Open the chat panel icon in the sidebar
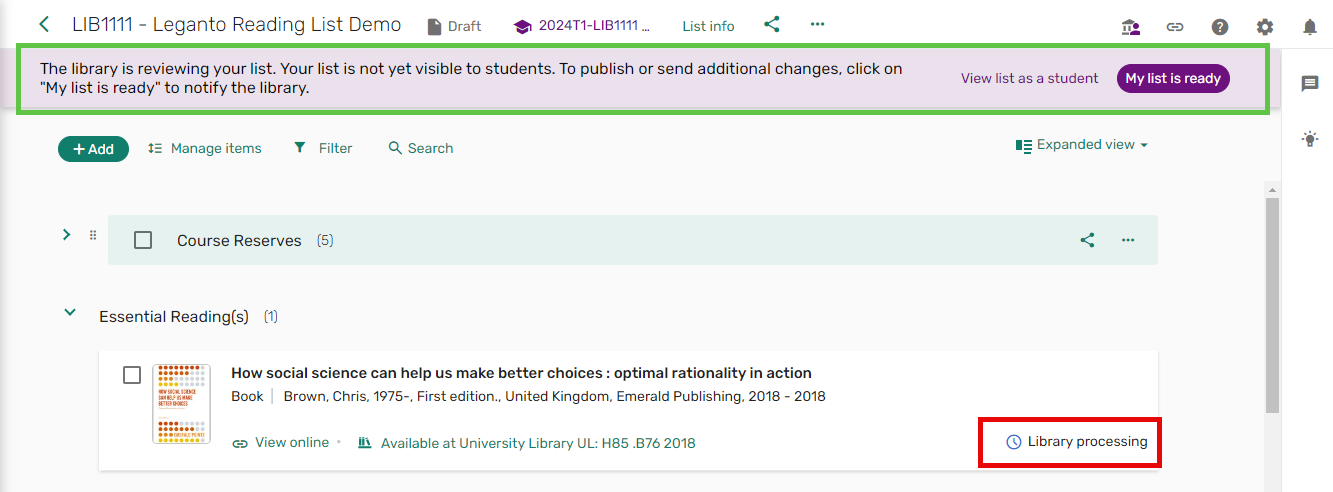The image size is (1333, 492). pyautogui.click(x=1309, y=84)
